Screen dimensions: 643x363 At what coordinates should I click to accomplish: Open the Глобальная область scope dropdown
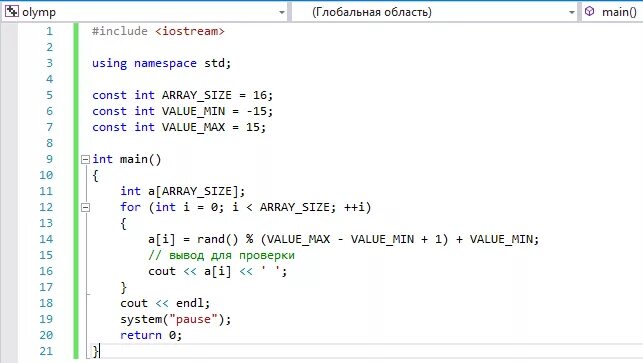click(x=434, y=12)
